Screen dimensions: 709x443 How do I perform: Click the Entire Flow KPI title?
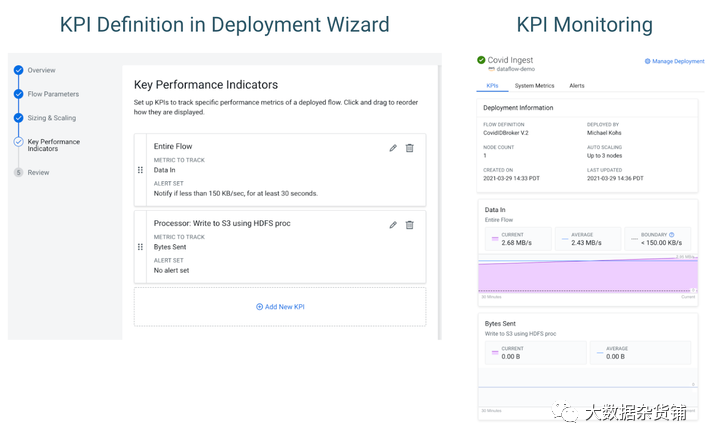[x=173, y=146]
